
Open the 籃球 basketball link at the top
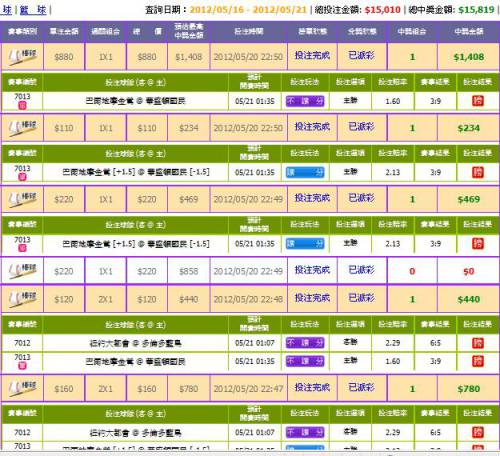click(x=33, y=10)
